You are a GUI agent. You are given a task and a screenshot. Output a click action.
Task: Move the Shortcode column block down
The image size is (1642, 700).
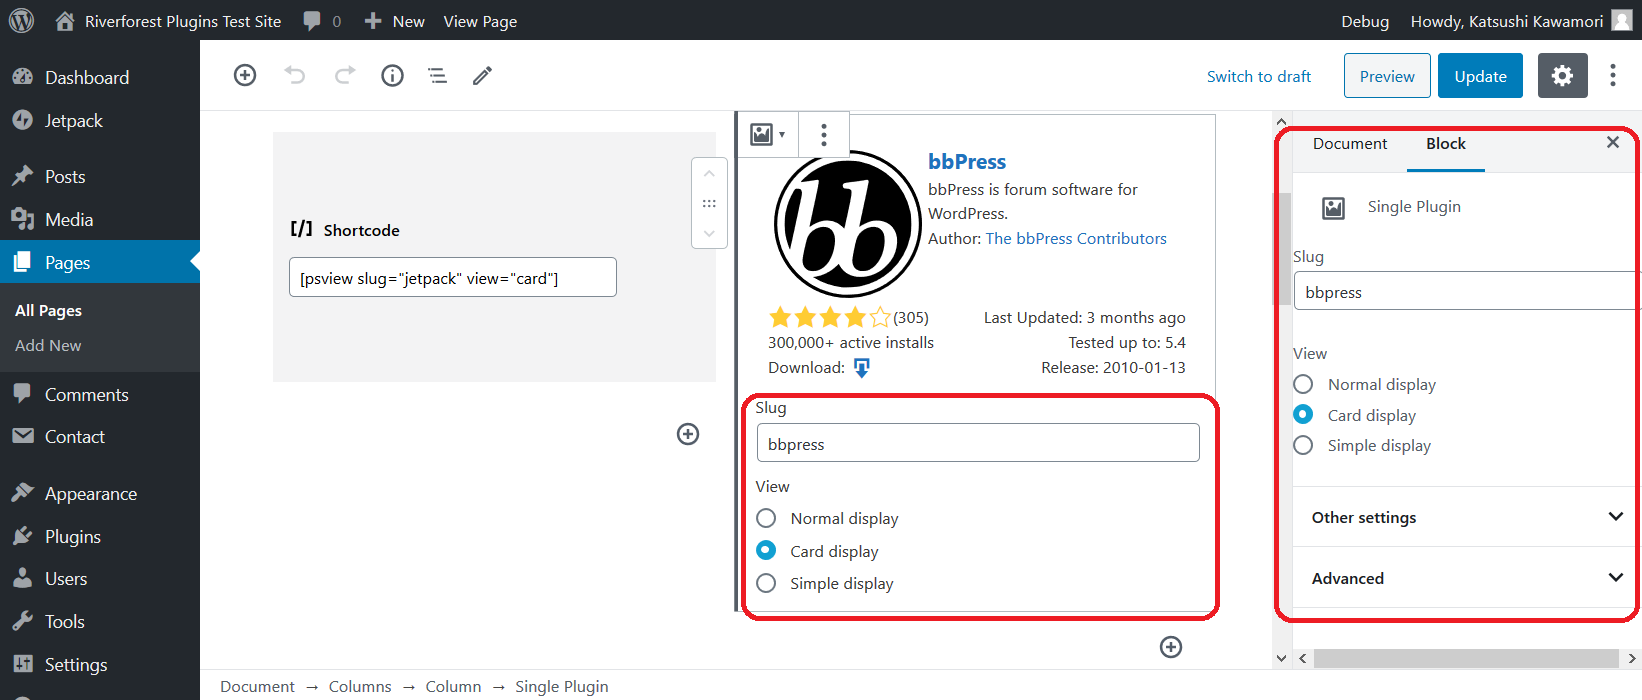pyautogui.click(x=709, y=233)
